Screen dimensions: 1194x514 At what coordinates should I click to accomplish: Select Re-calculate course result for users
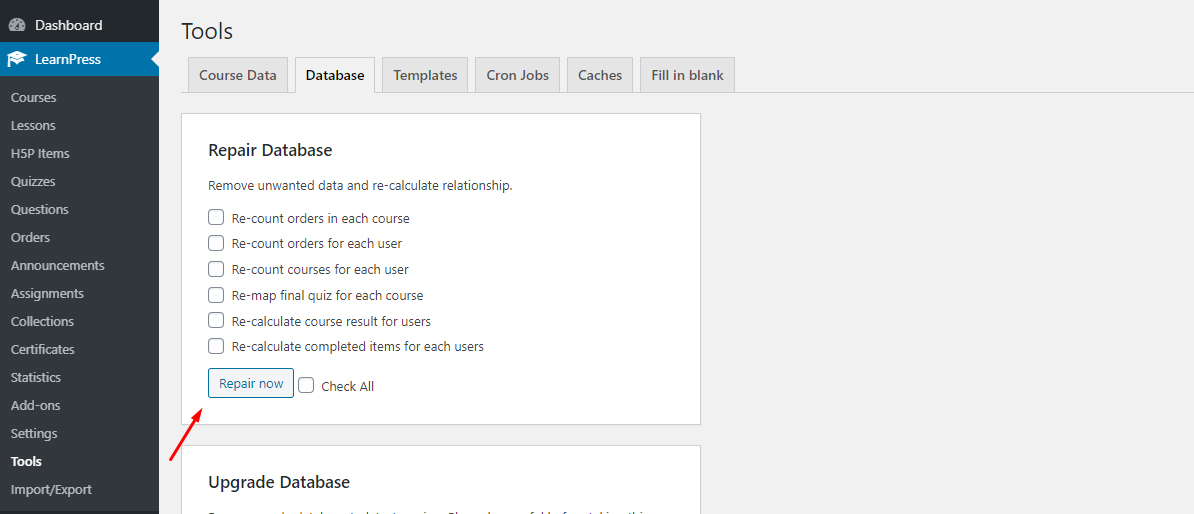[x=216, y=321]
